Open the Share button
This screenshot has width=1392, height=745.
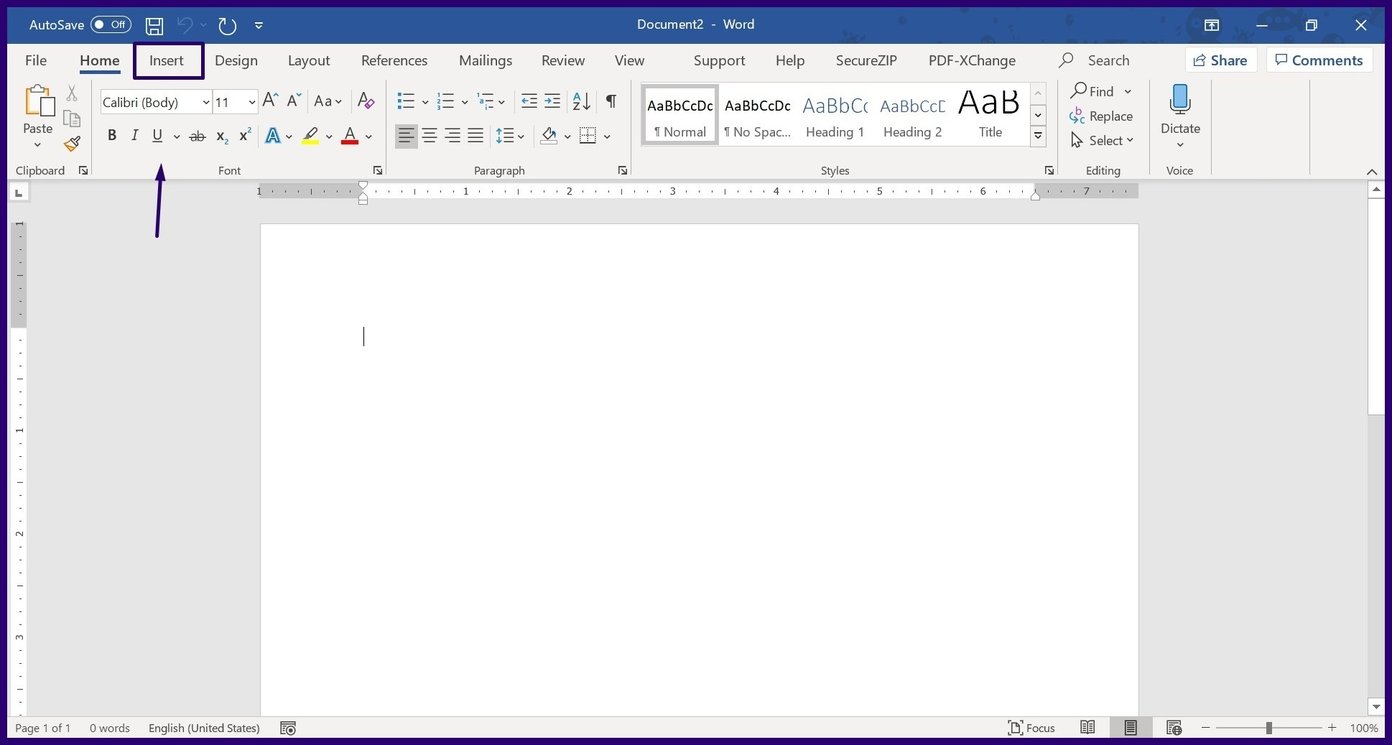[1220, 60]
